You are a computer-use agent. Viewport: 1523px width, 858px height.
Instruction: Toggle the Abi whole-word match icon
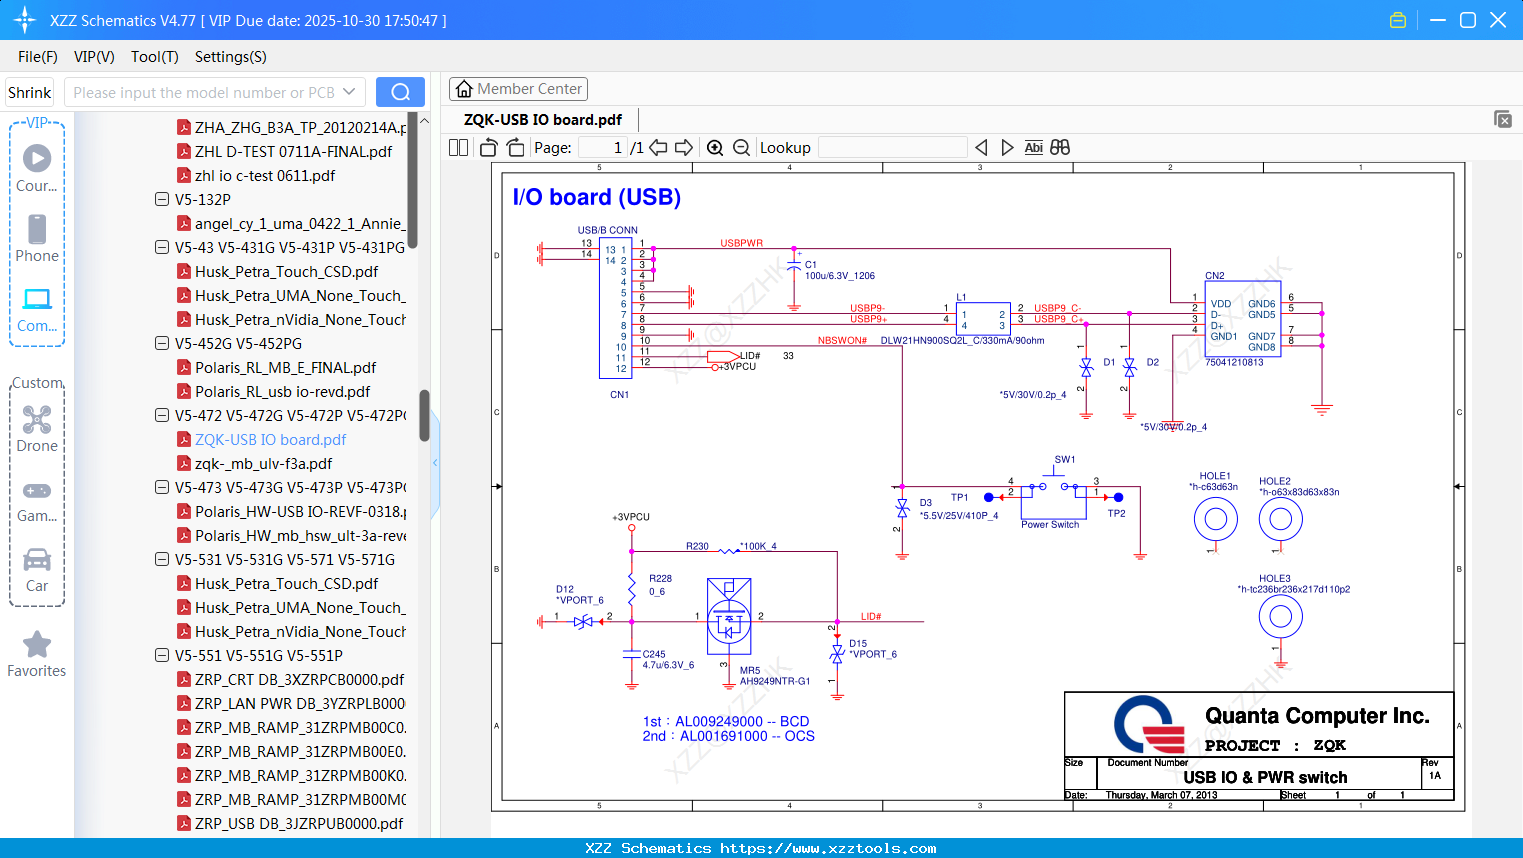[1034, 148]
